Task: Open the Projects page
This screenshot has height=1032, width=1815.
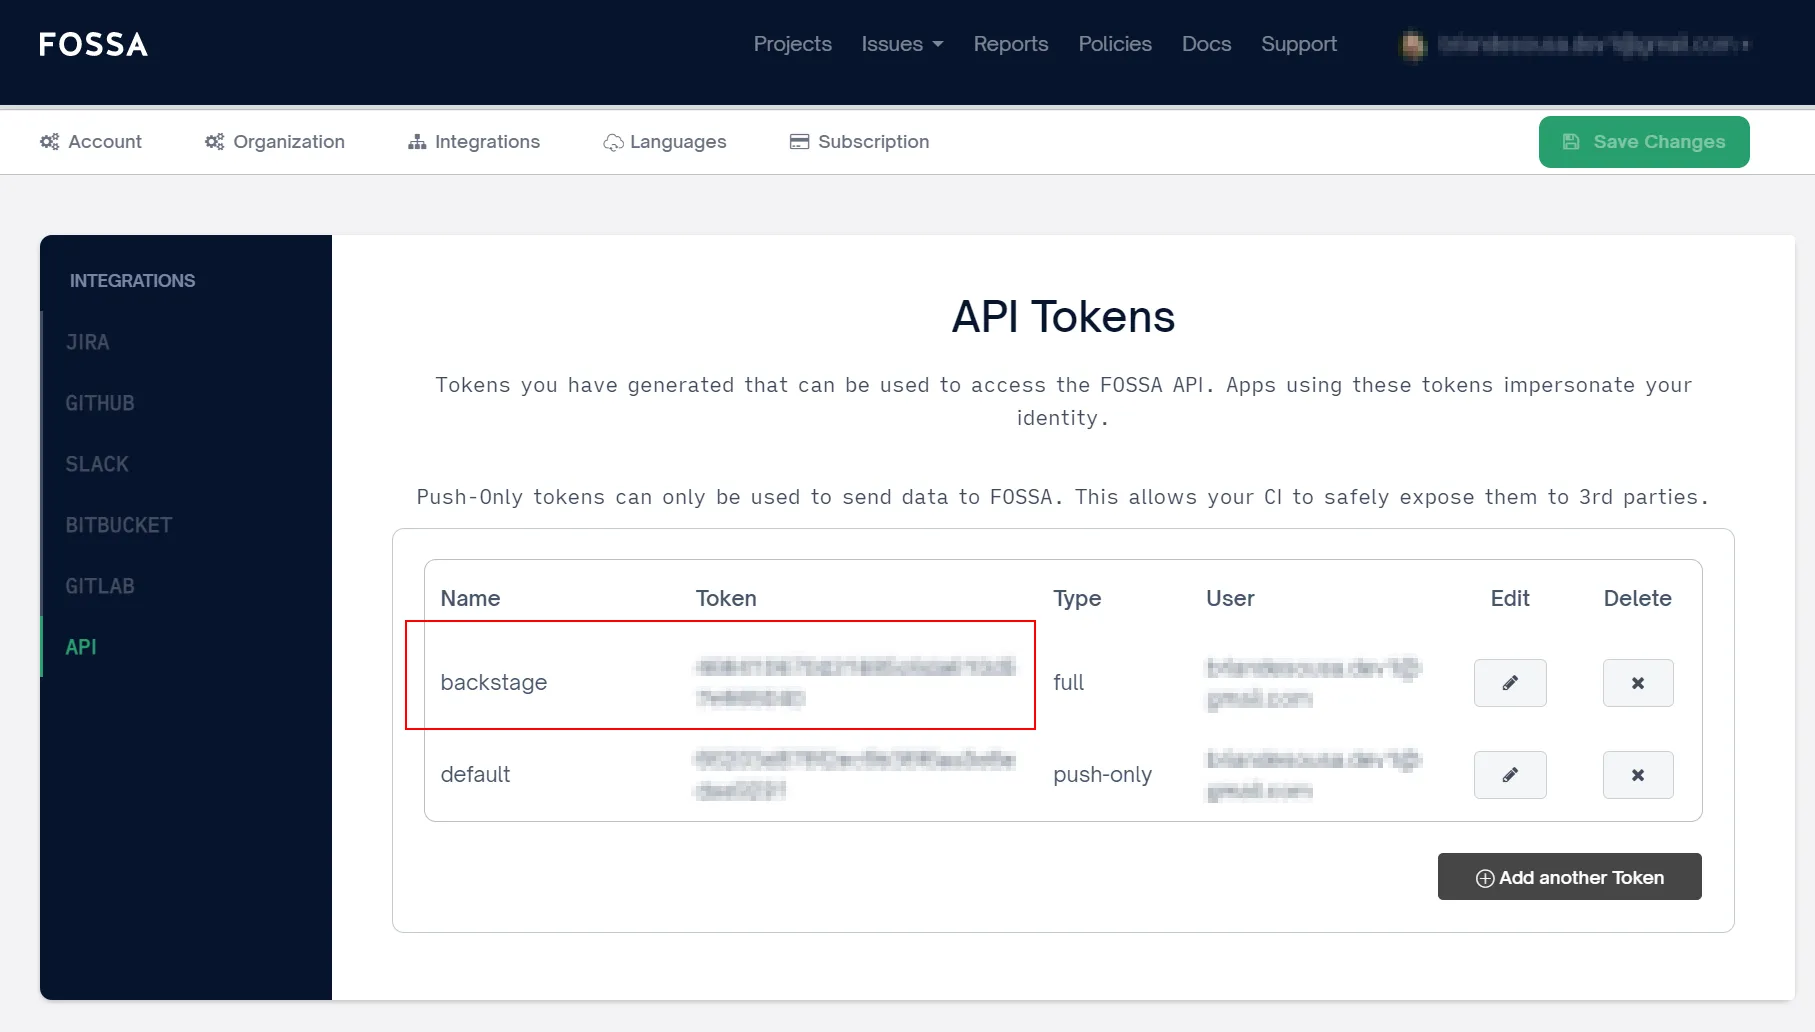Action: [792, 44]
